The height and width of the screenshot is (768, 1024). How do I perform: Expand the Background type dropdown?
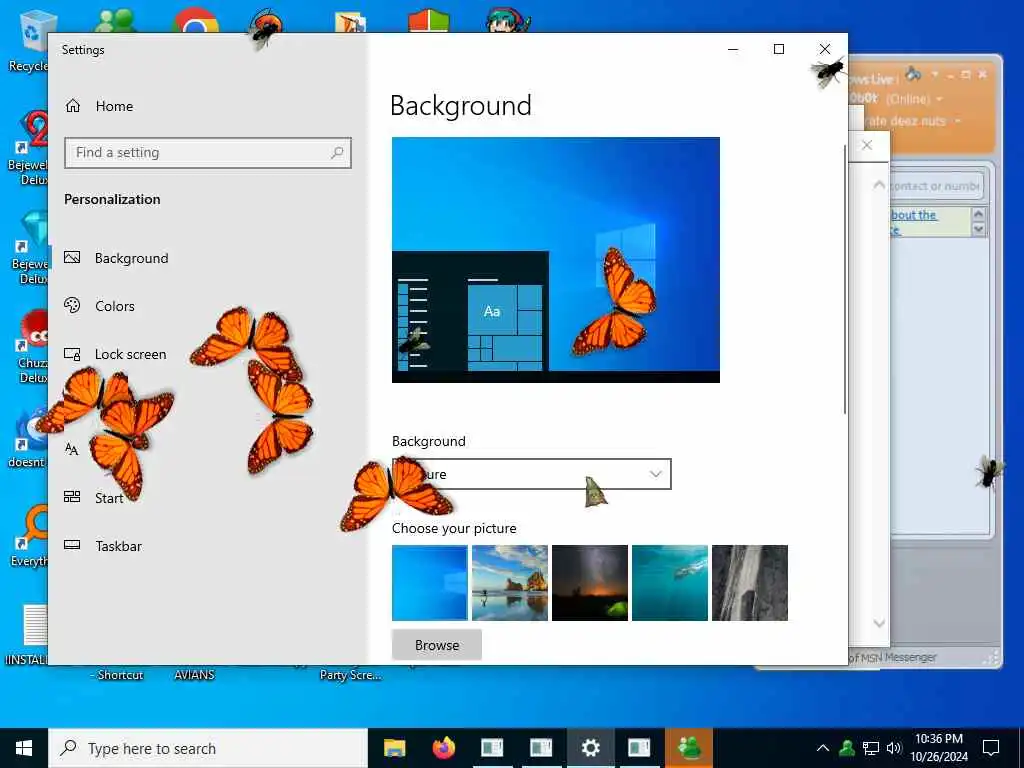click(x=532, y=474)
